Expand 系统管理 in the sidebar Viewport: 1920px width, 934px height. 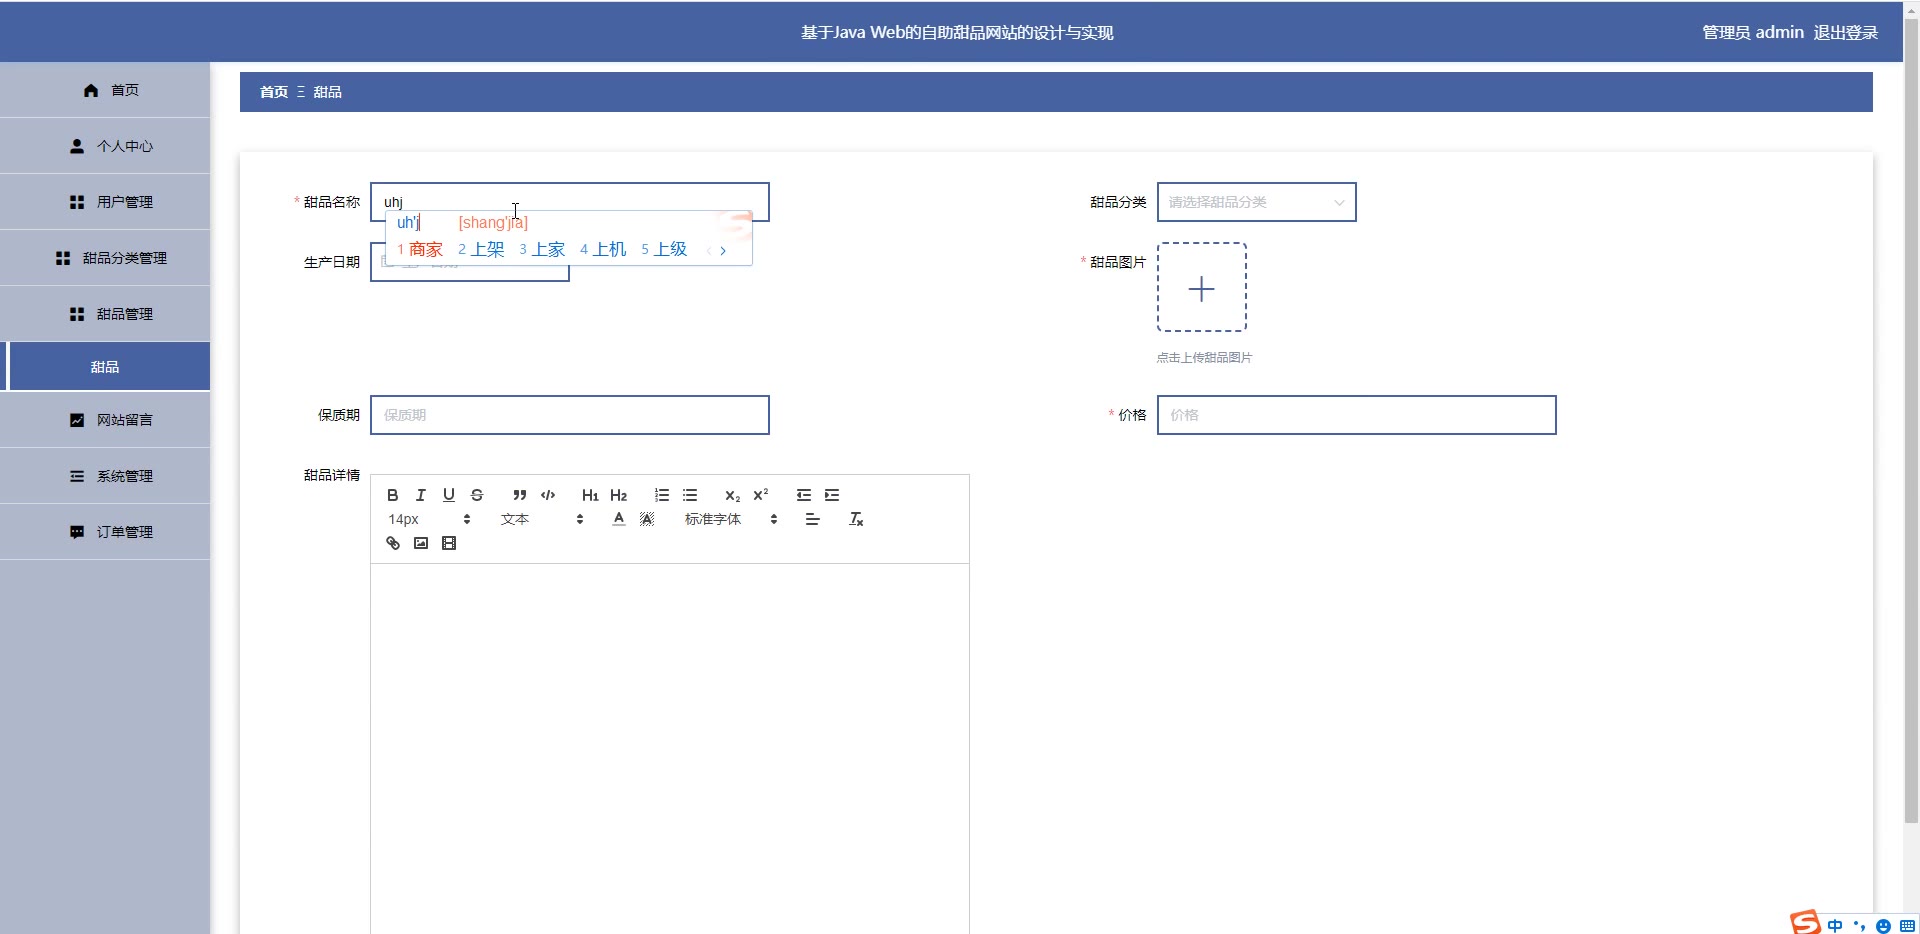pyautogui.click(x=105, y=476)
